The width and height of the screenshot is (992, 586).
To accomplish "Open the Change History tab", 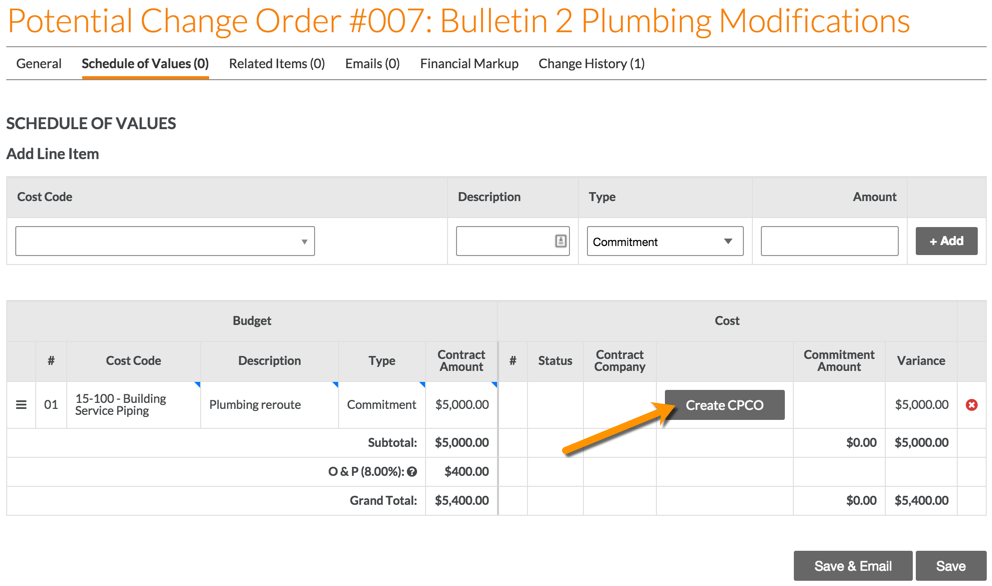I will click(594, 63).
